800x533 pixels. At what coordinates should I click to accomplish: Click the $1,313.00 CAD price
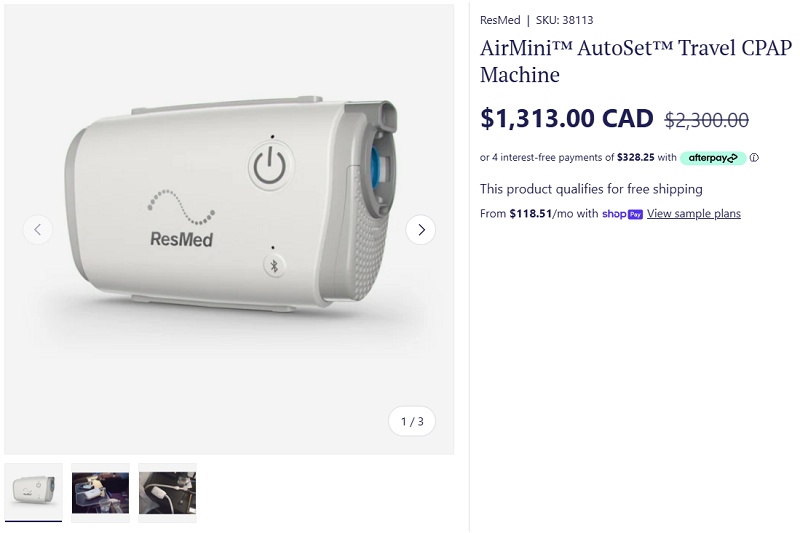(x=566, y=119)
